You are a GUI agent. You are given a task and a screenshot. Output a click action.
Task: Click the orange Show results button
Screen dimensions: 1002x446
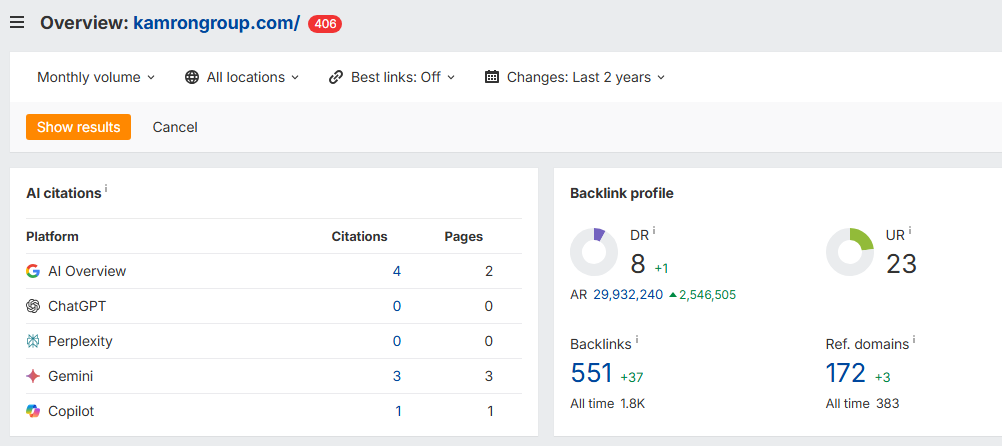point(78,127)
